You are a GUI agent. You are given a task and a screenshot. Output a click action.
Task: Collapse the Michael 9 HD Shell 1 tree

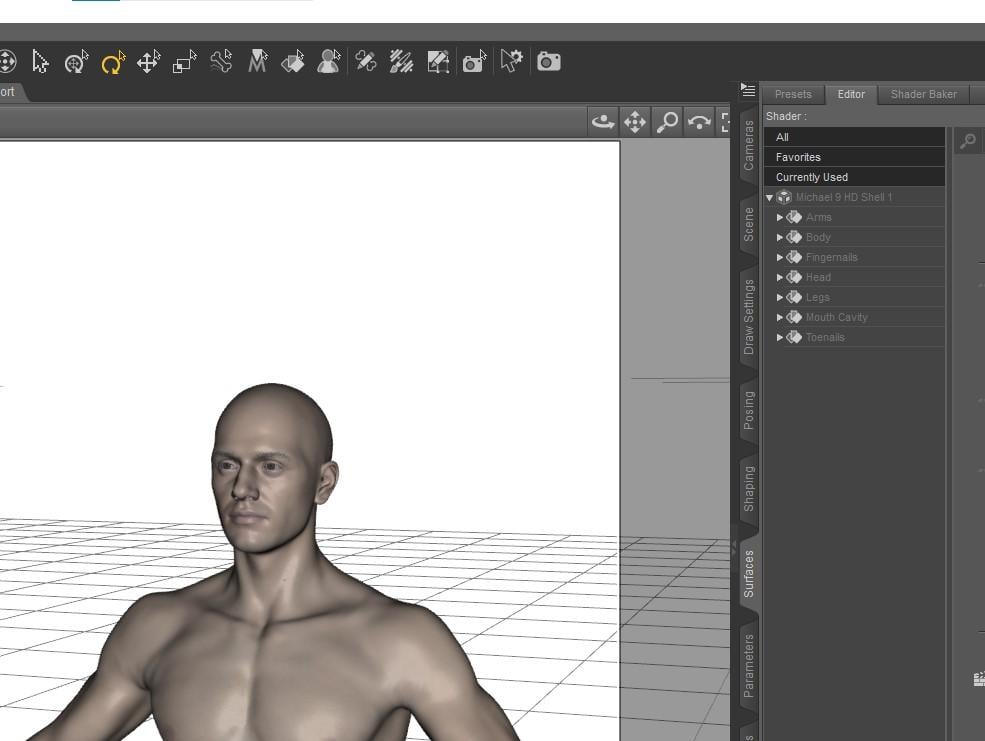coord(770,197)
